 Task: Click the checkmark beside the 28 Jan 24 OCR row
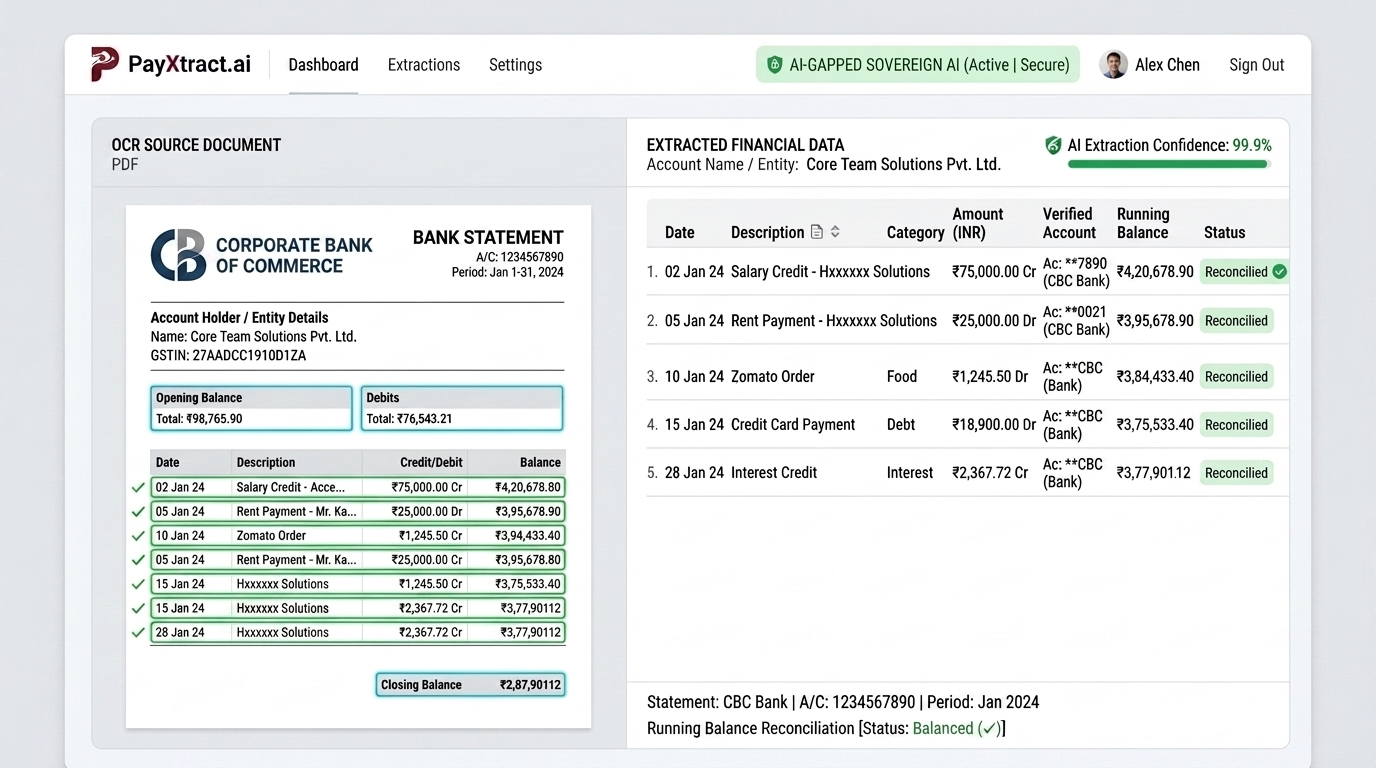138,632
